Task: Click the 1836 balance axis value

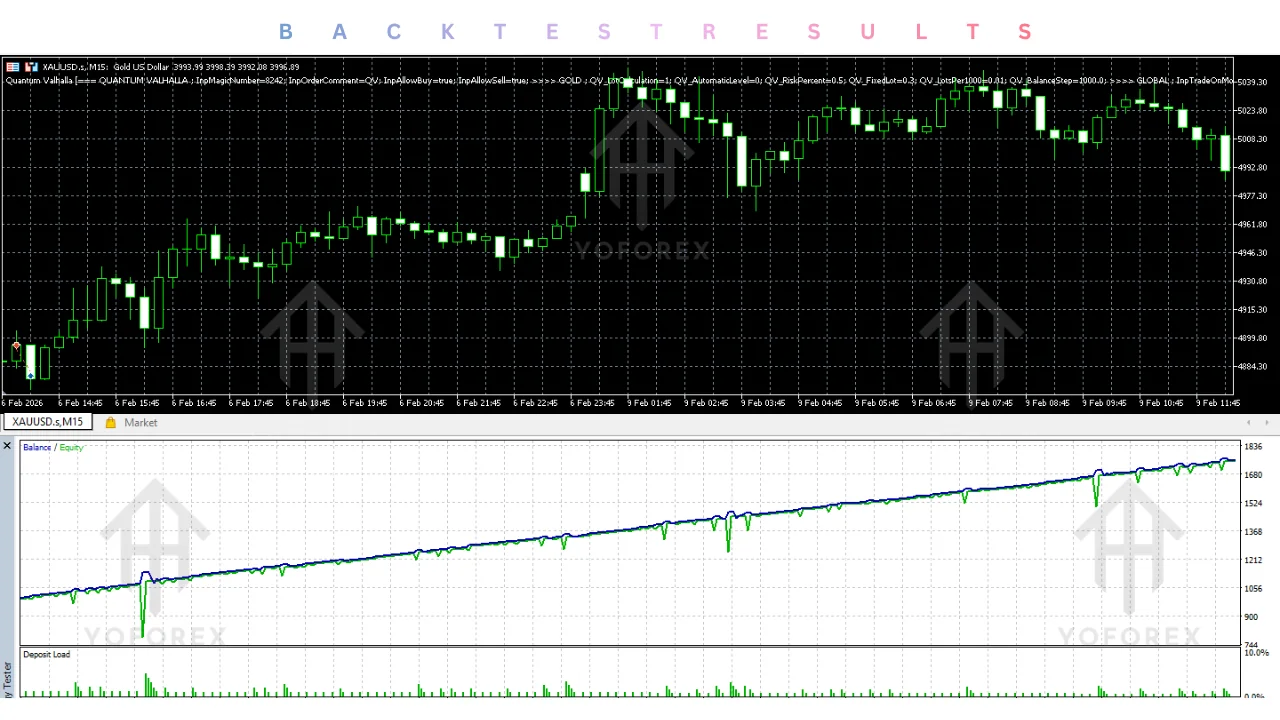Action: [1253, 447]
